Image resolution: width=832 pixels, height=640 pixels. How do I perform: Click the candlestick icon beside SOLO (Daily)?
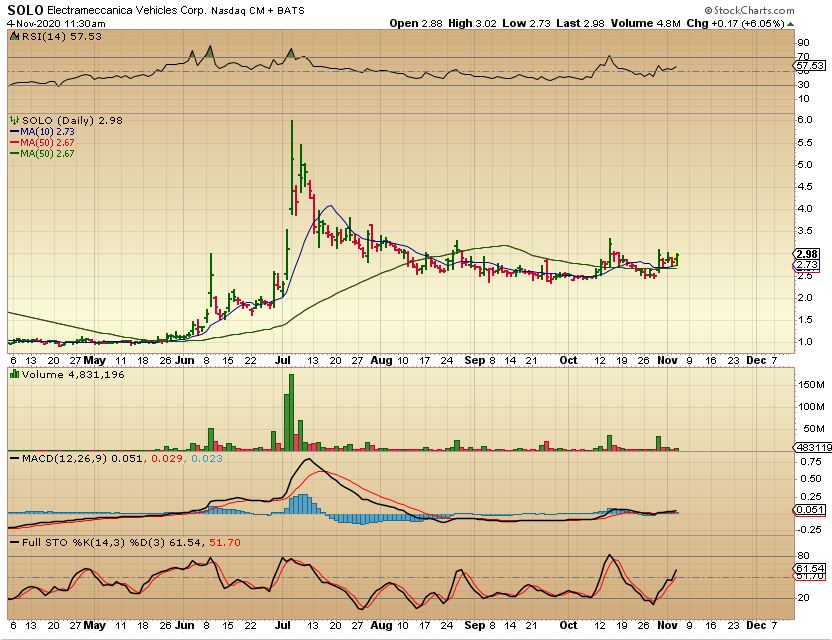tap(14, 120)
